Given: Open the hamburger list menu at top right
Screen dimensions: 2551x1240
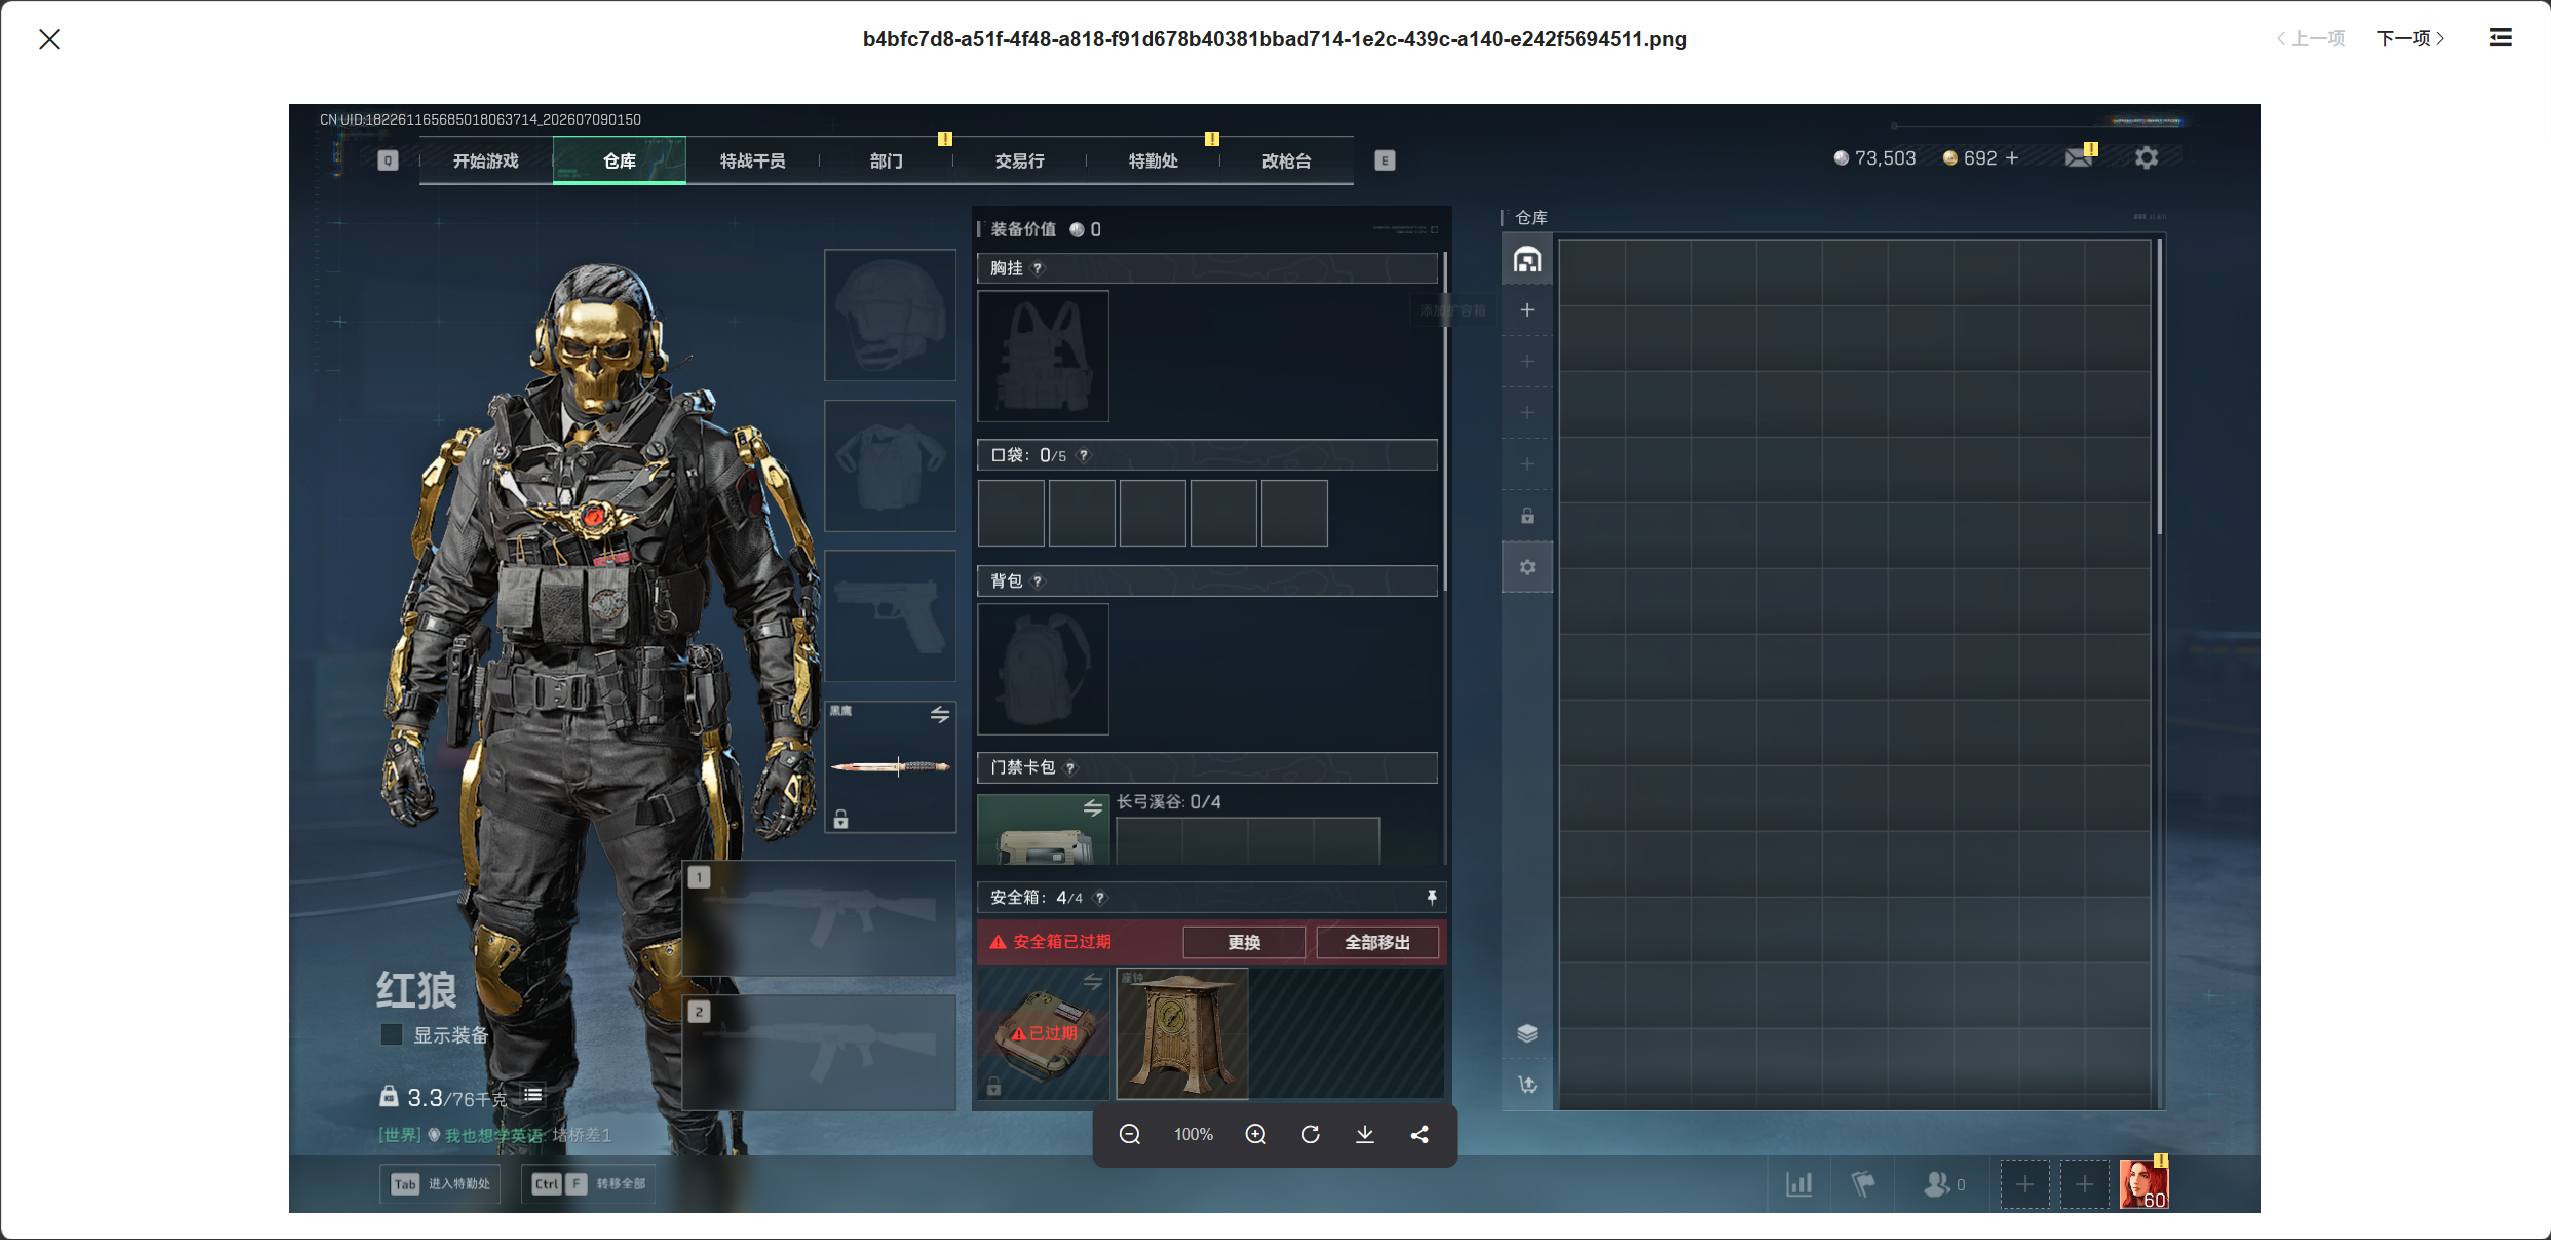Looking at the screenshot, I should click(x=2500, y=38).
